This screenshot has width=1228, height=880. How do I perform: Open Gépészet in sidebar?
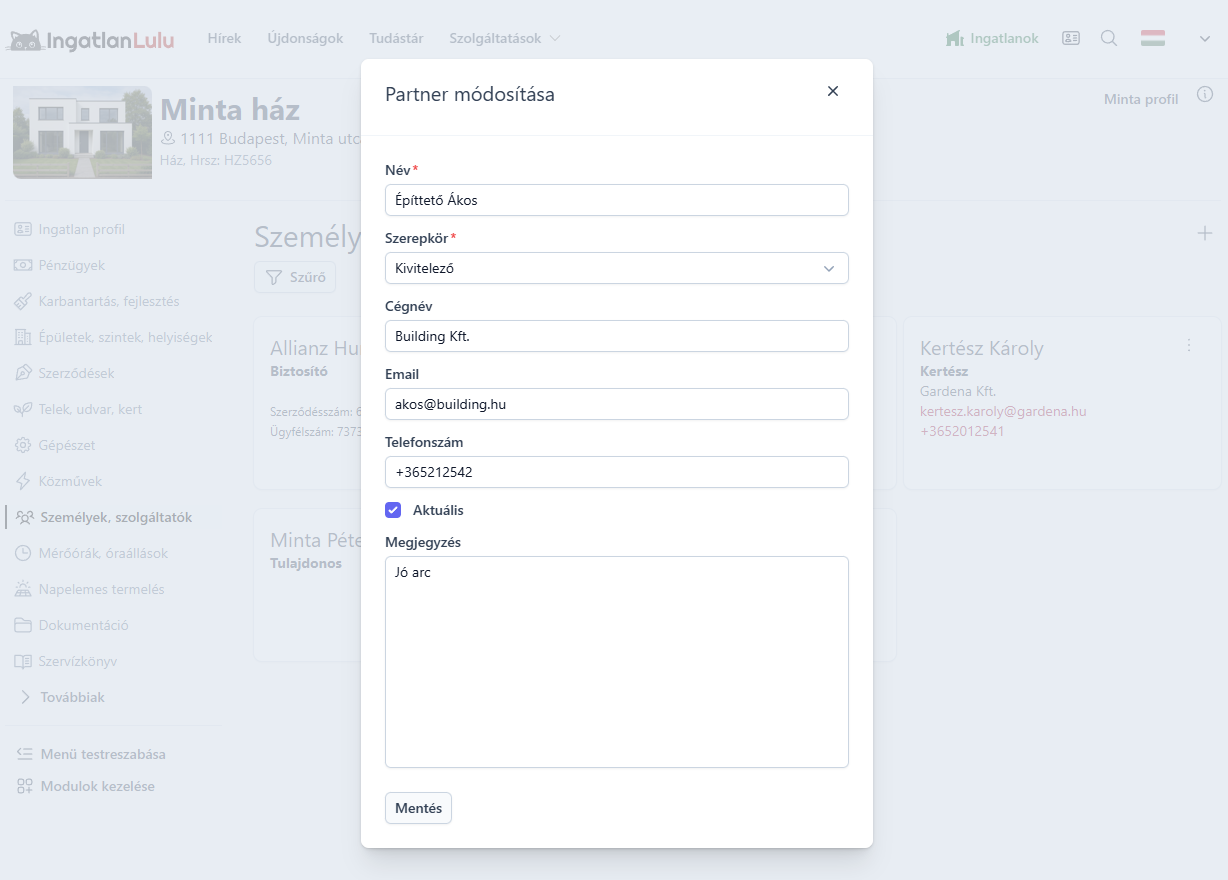[55, 445]
